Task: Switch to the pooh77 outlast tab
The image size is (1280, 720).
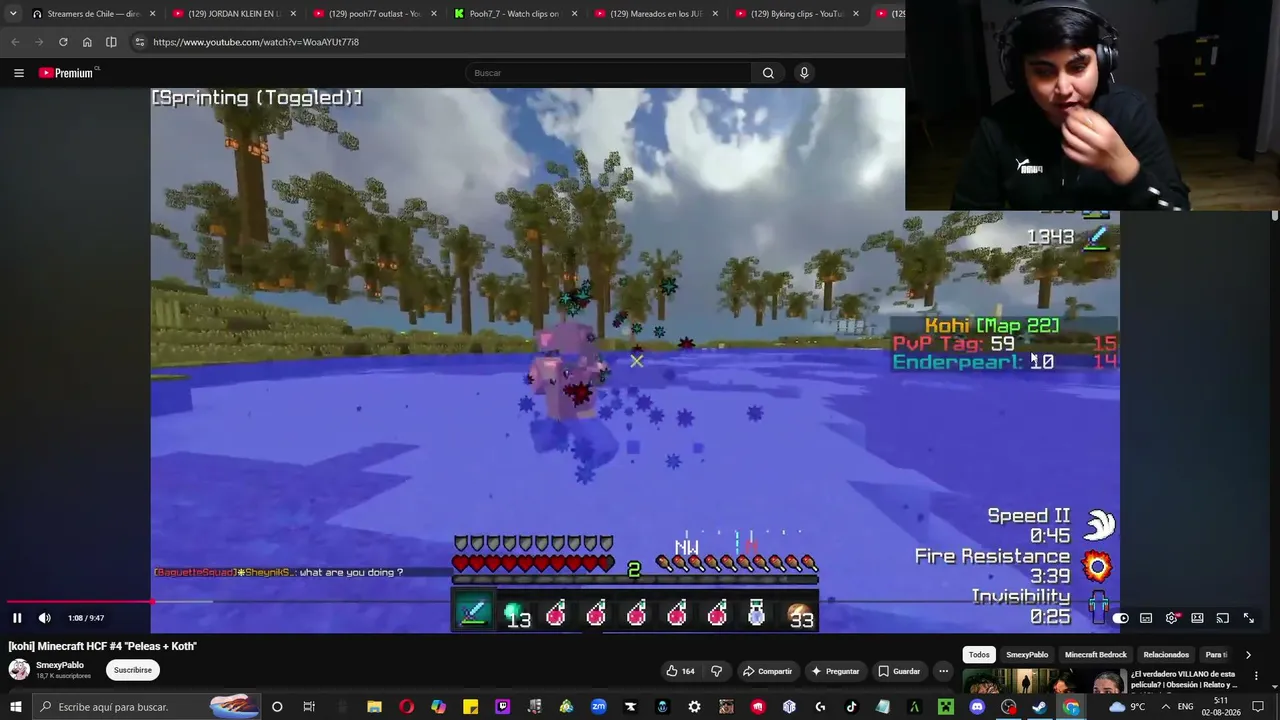Action: click(374, 14)
